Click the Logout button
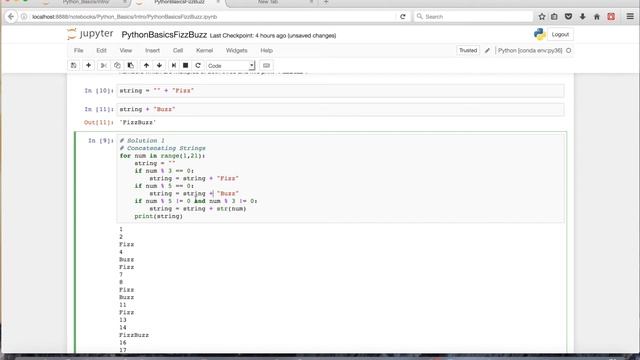The width and height of the screenshot is (640, 360). tap(560, 35)
